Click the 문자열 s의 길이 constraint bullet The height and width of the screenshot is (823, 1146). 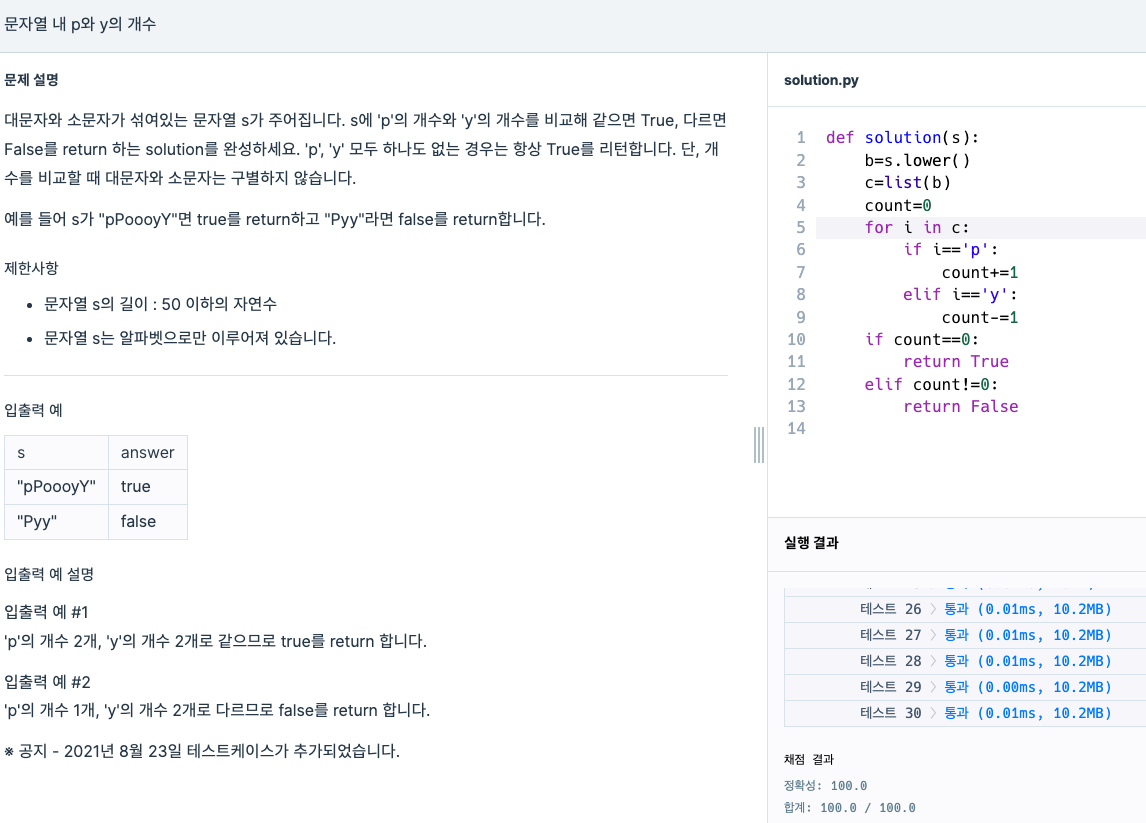point(160,304)
